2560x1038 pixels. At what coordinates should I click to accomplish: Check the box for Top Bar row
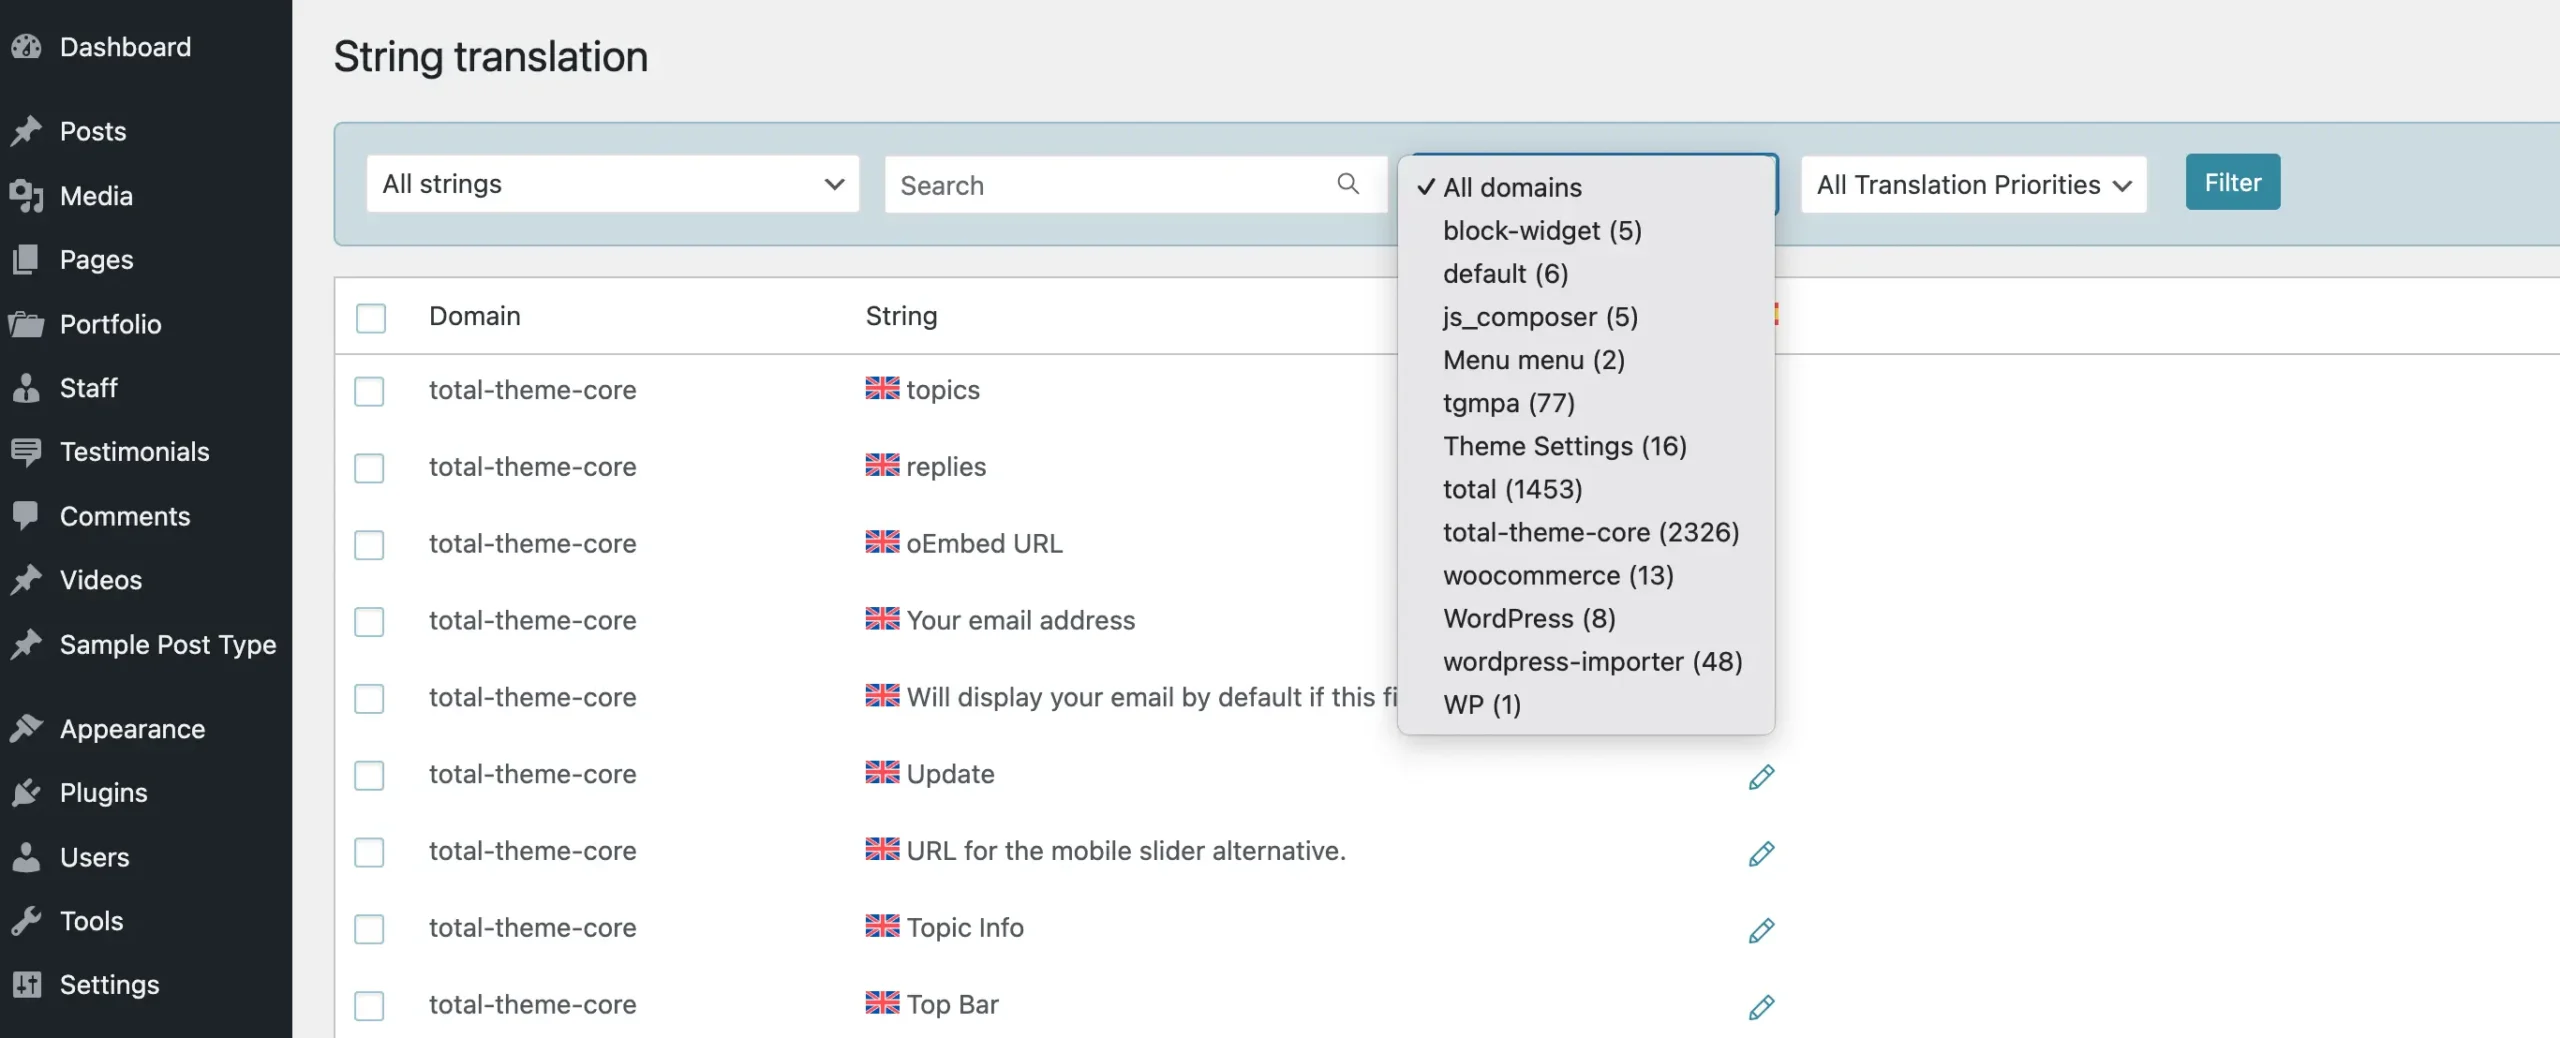tap(369, 1006)
